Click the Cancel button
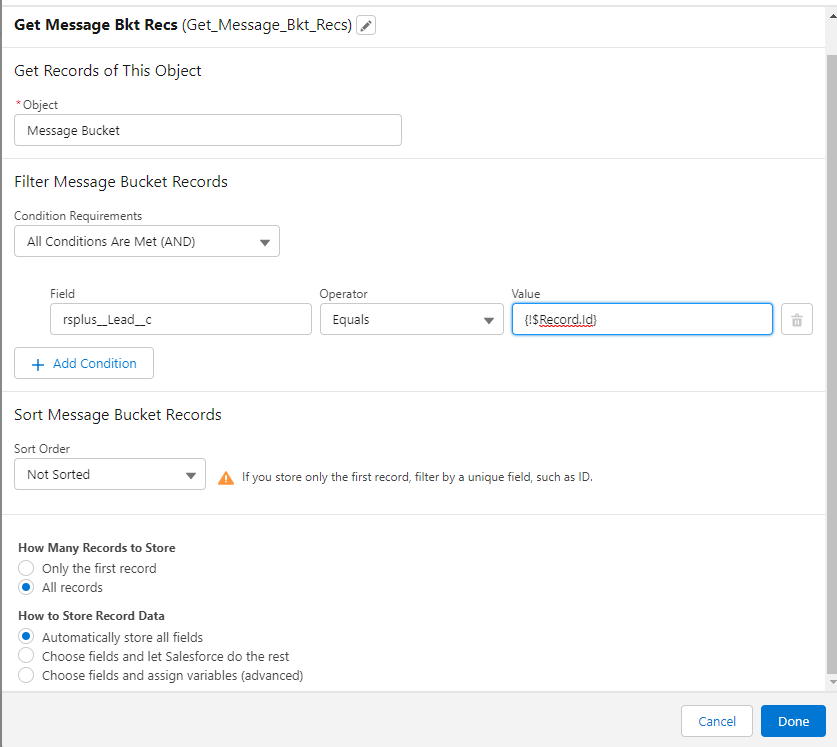This screenshot has width=837, height=747. [716, 721]
